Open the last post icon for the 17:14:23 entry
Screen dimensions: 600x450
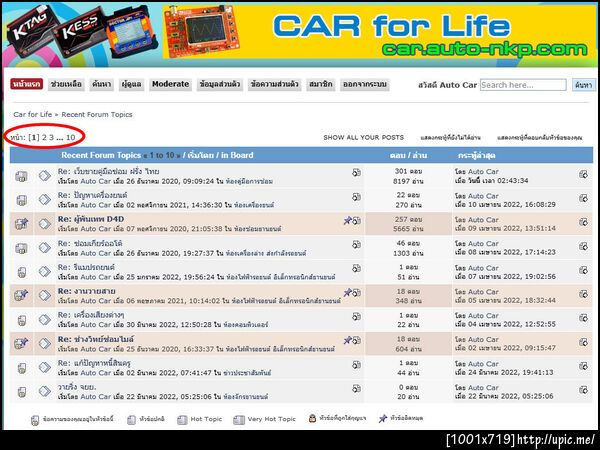click(x=583, y=246)
